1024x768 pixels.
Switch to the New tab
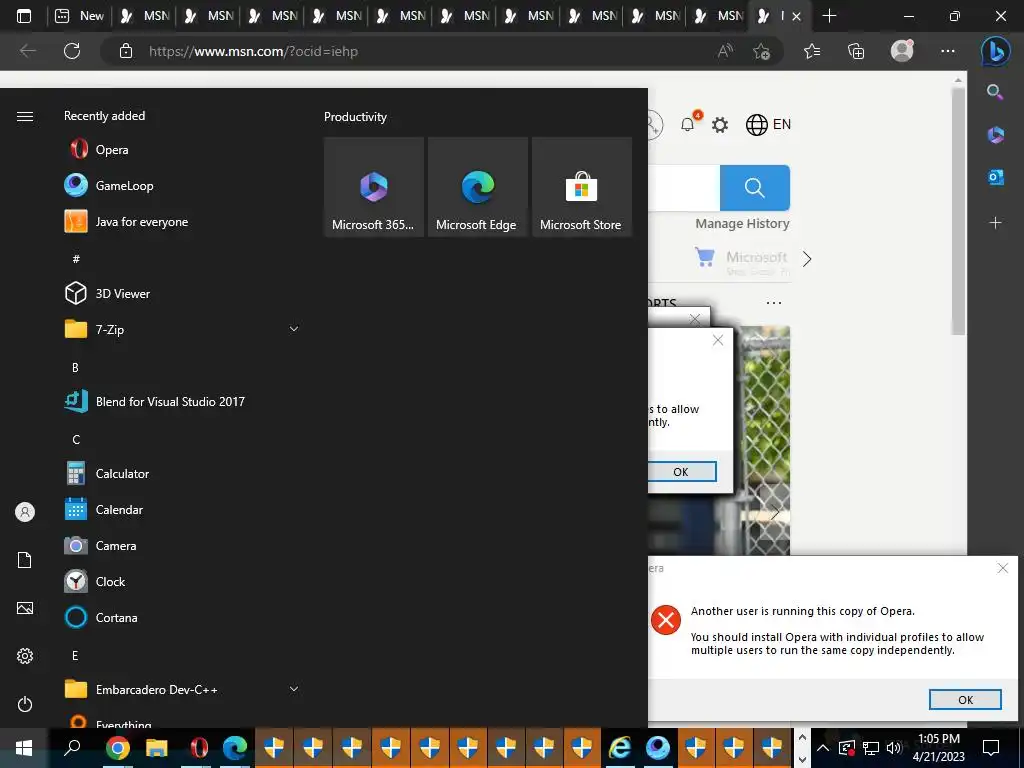tap(80, 16)
